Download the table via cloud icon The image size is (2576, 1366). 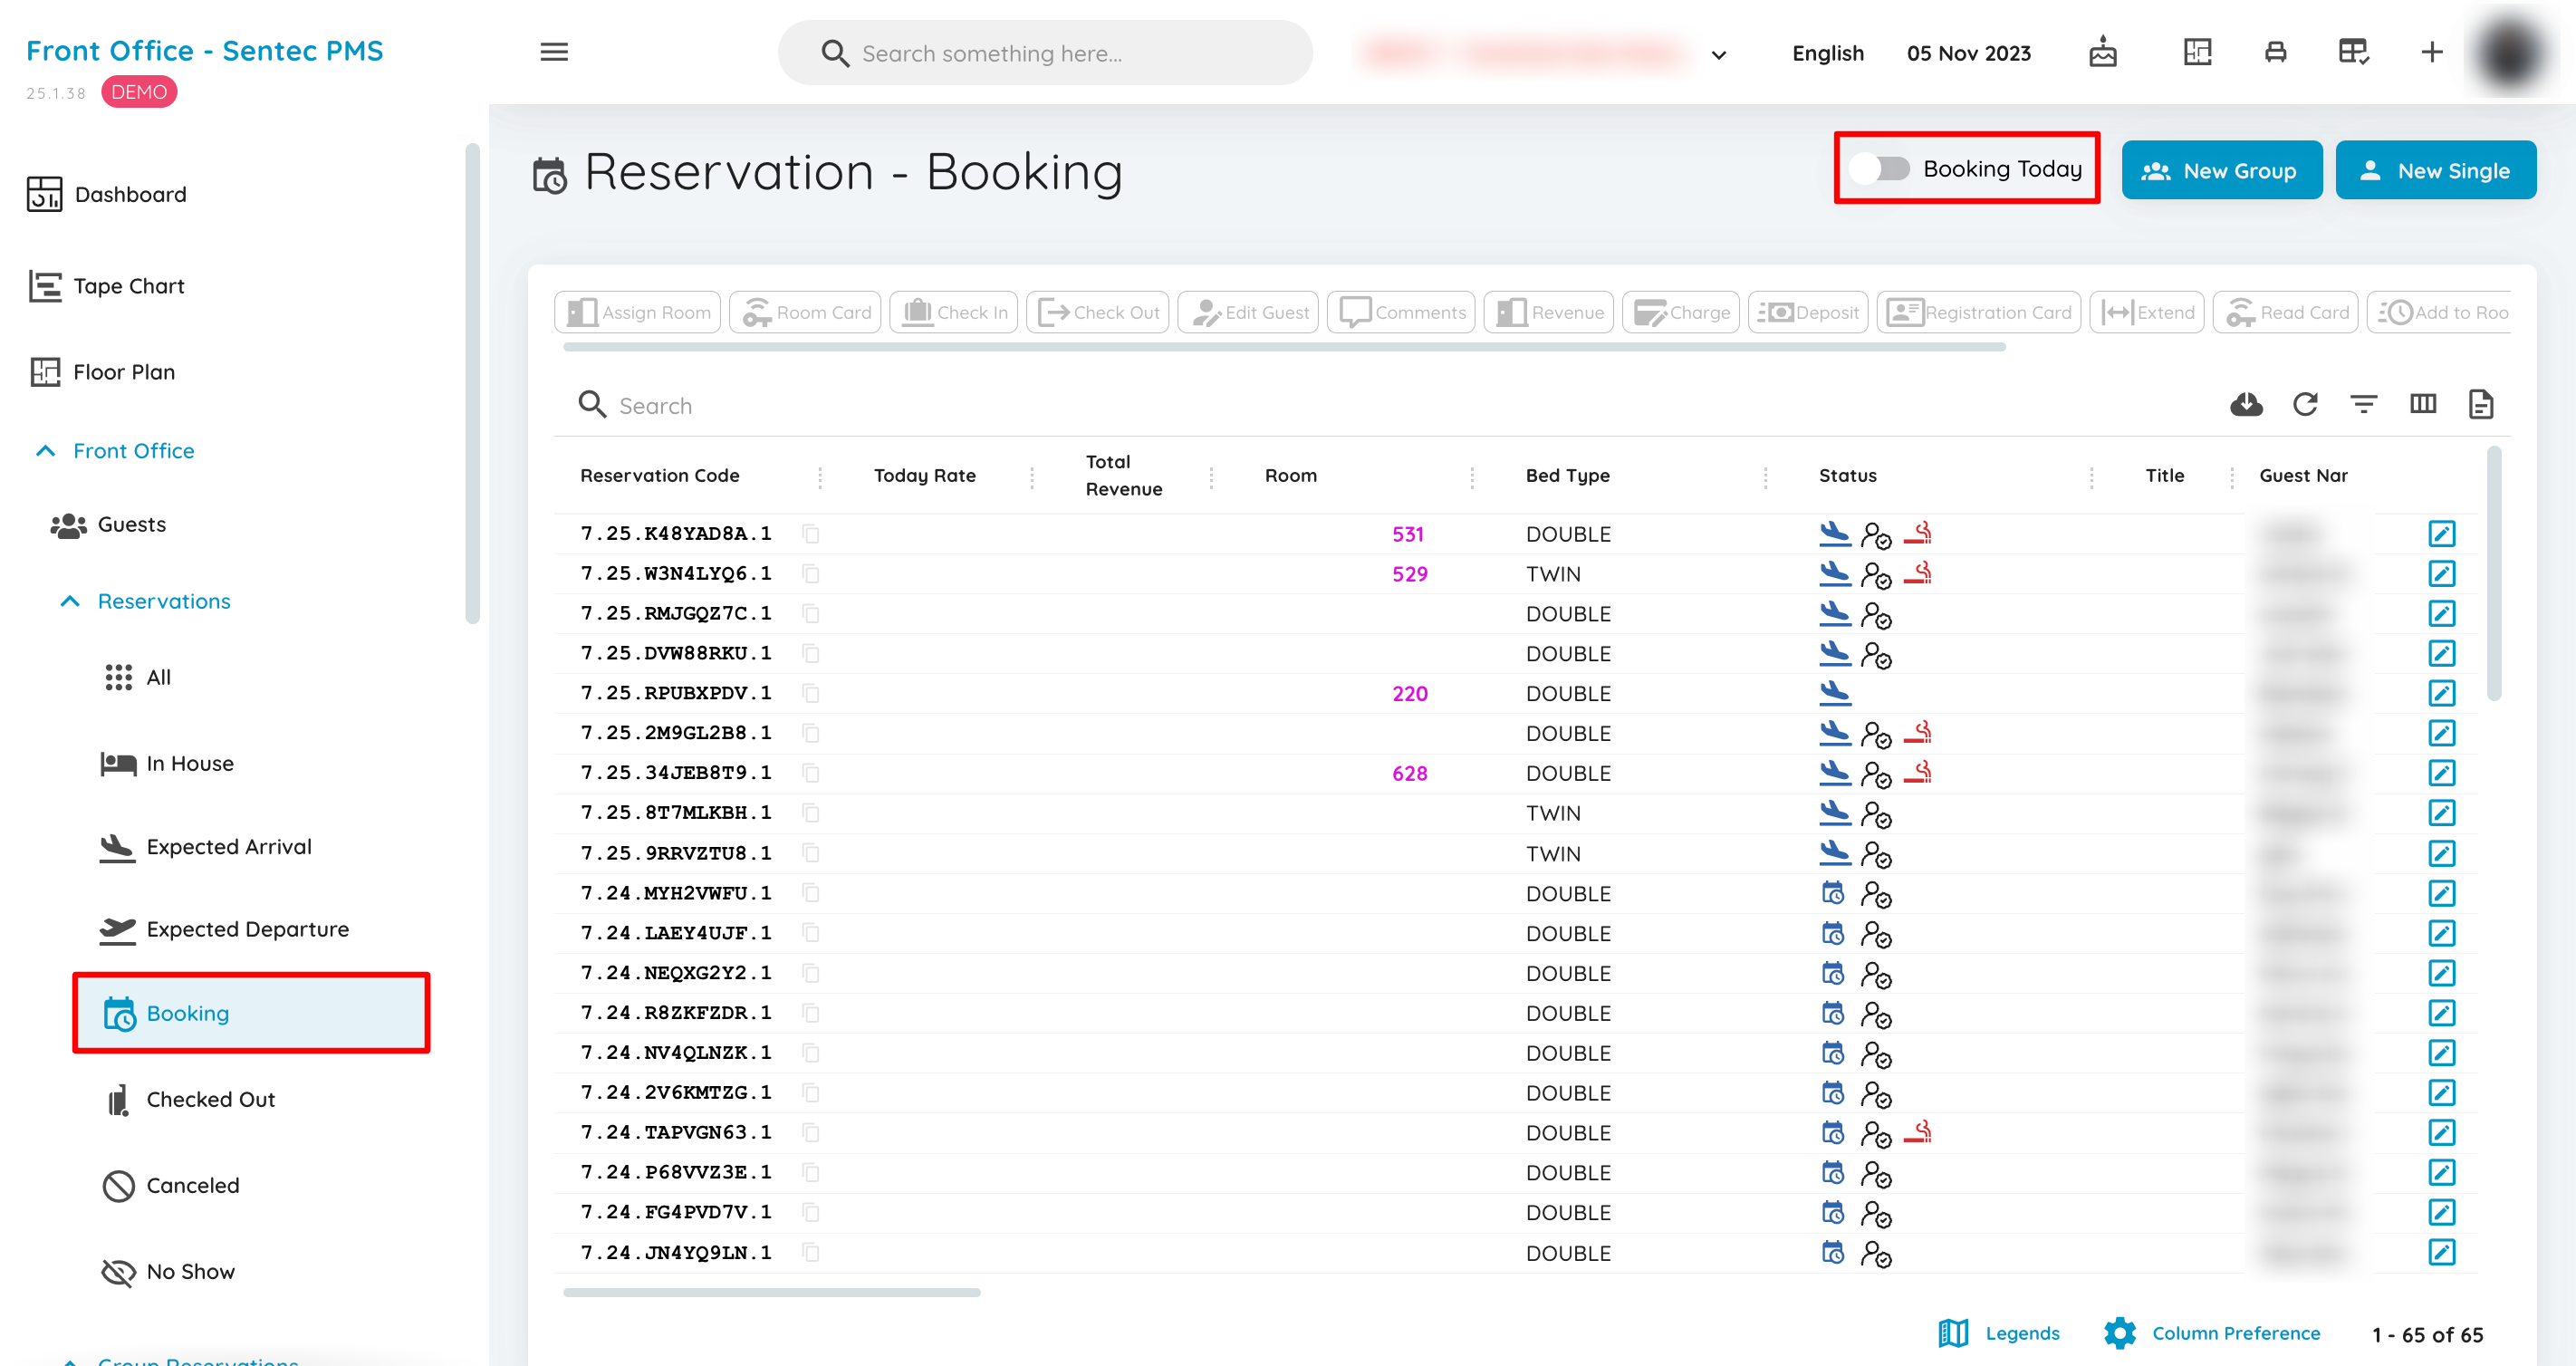coord(2246,404)
